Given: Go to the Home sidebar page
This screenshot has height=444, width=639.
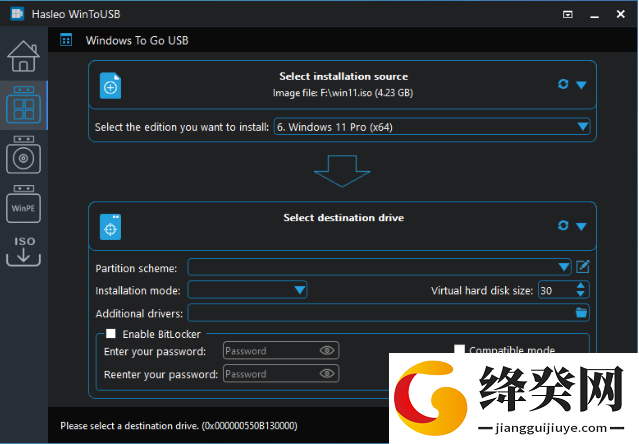Looking at the screenshot, I should click(23, 56).
